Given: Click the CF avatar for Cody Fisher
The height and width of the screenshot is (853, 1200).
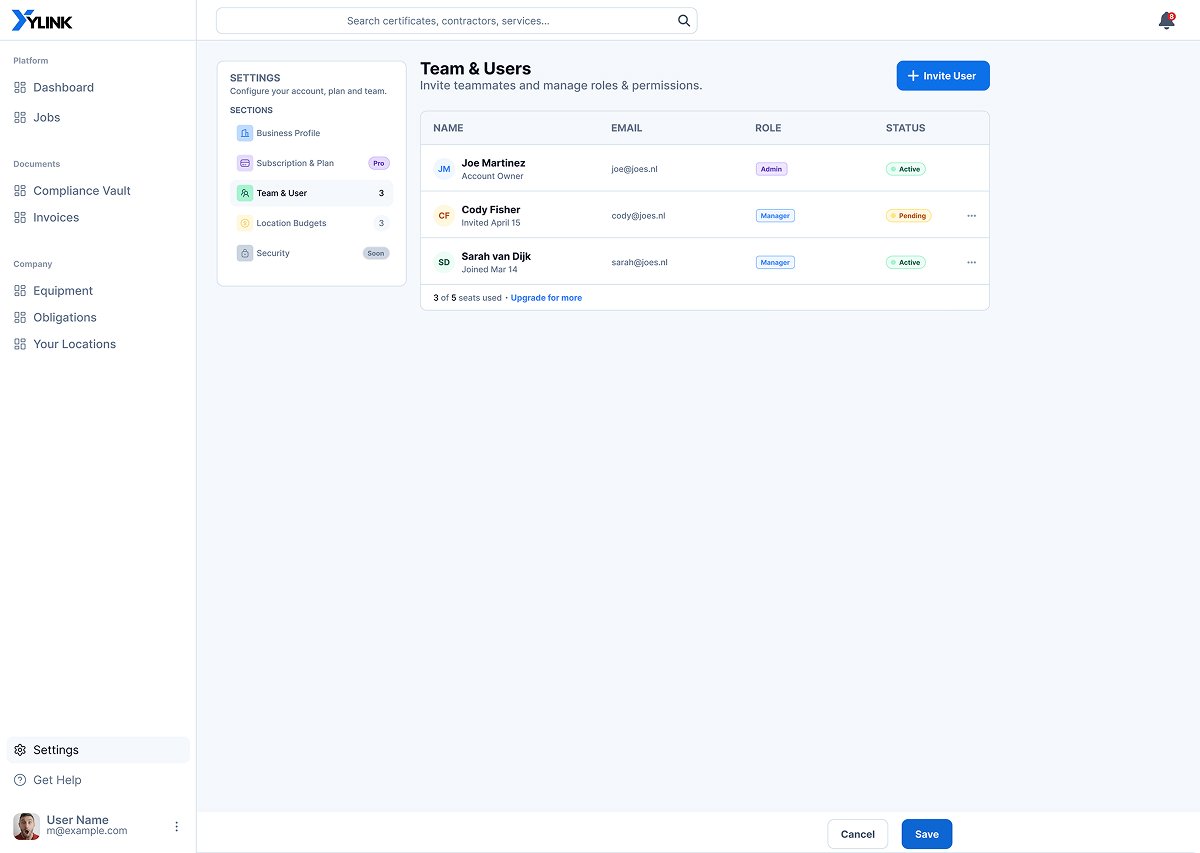Looking at the screenshot, I should click(x=444, y=215).
